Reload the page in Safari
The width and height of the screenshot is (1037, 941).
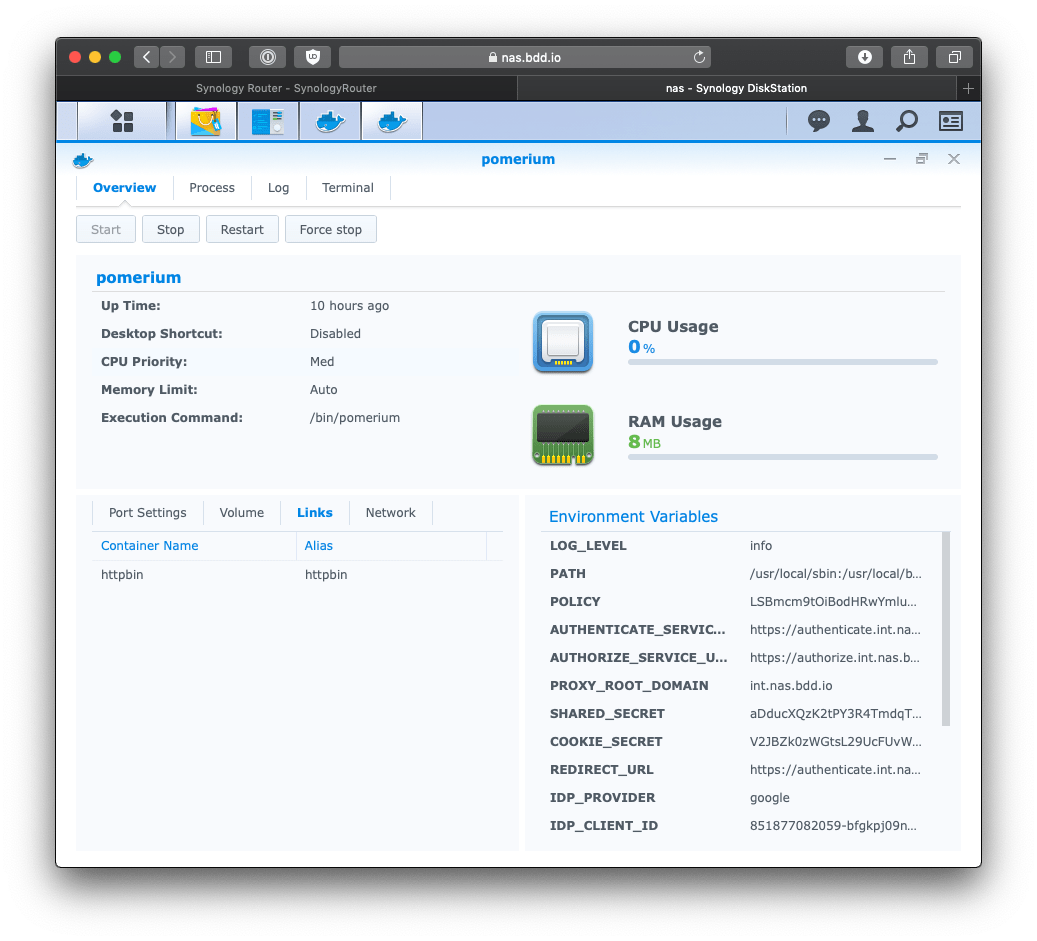(699, 57)
